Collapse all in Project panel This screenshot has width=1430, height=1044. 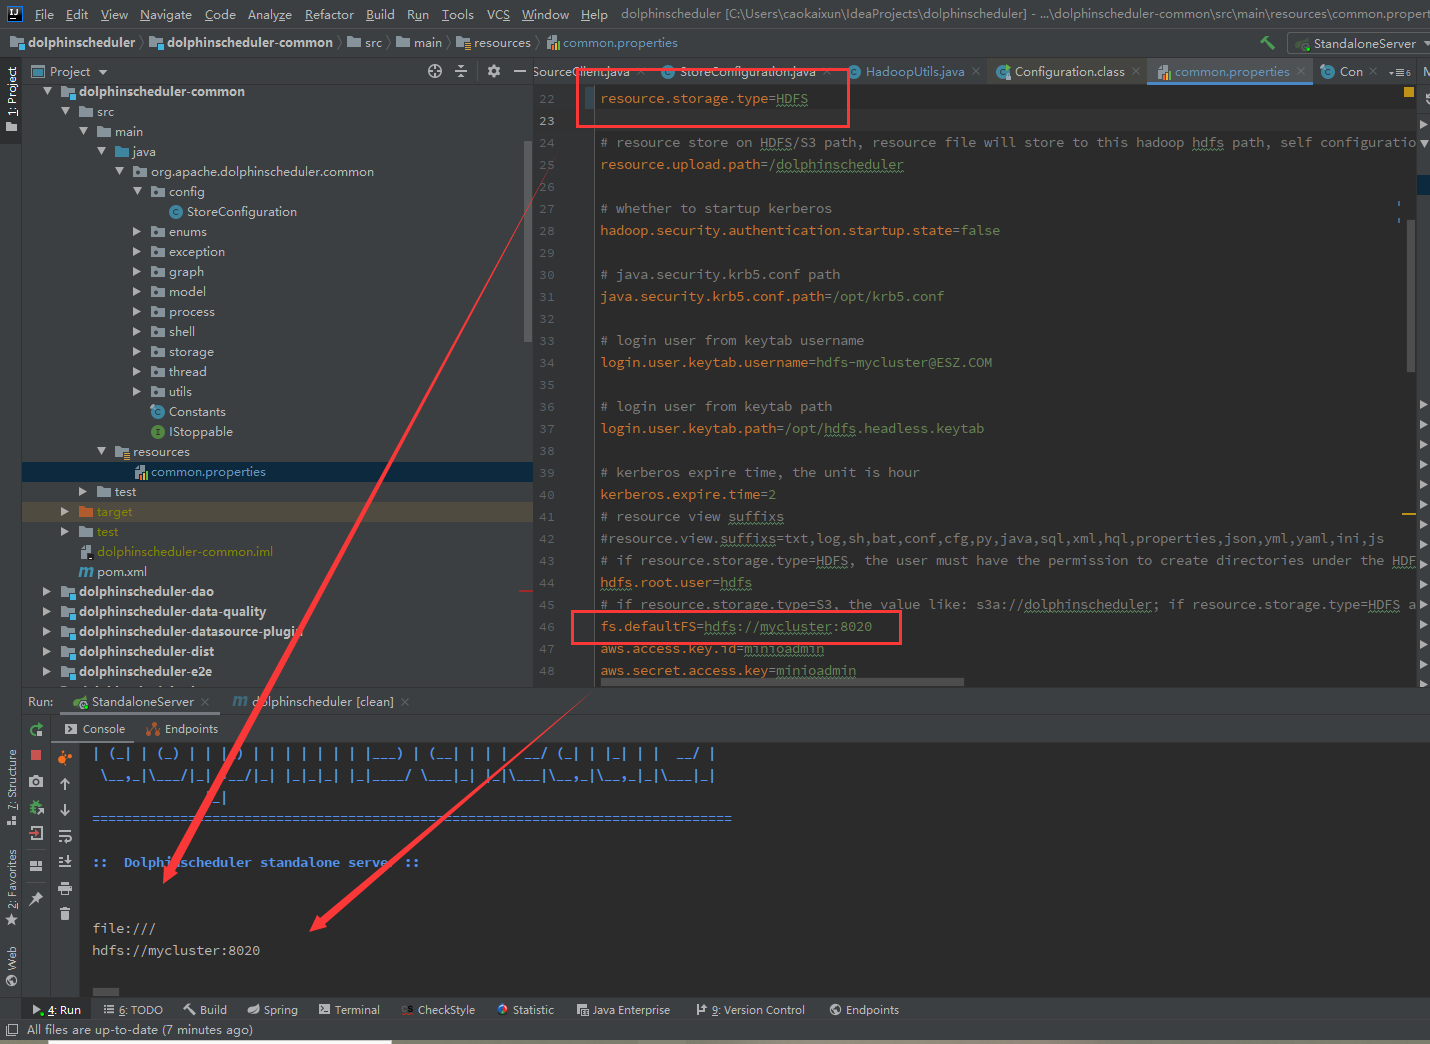(461, 71)
